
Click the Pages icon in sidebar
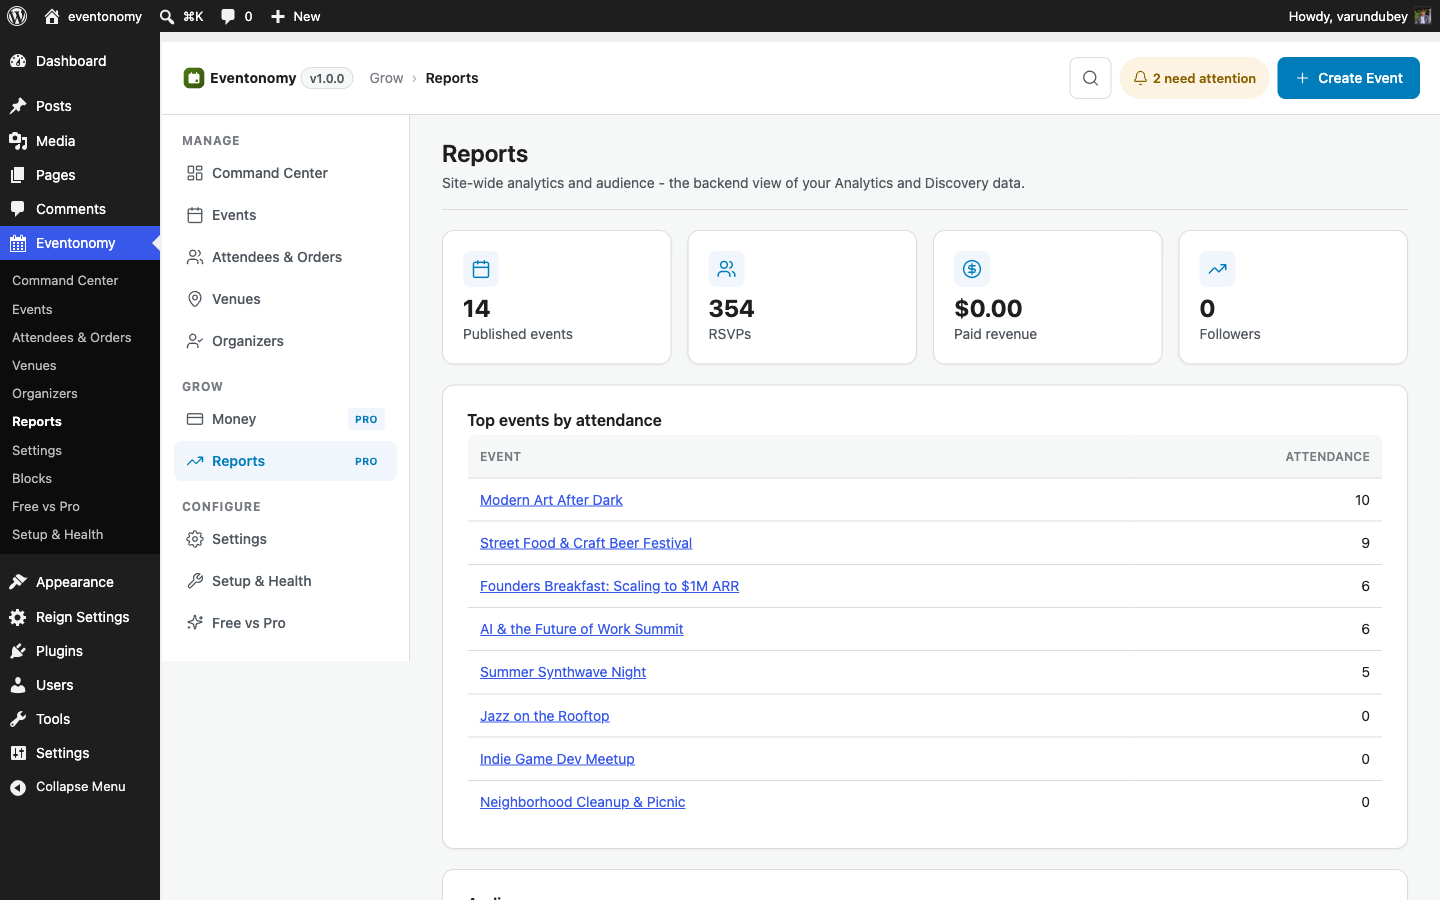(18, 175)
